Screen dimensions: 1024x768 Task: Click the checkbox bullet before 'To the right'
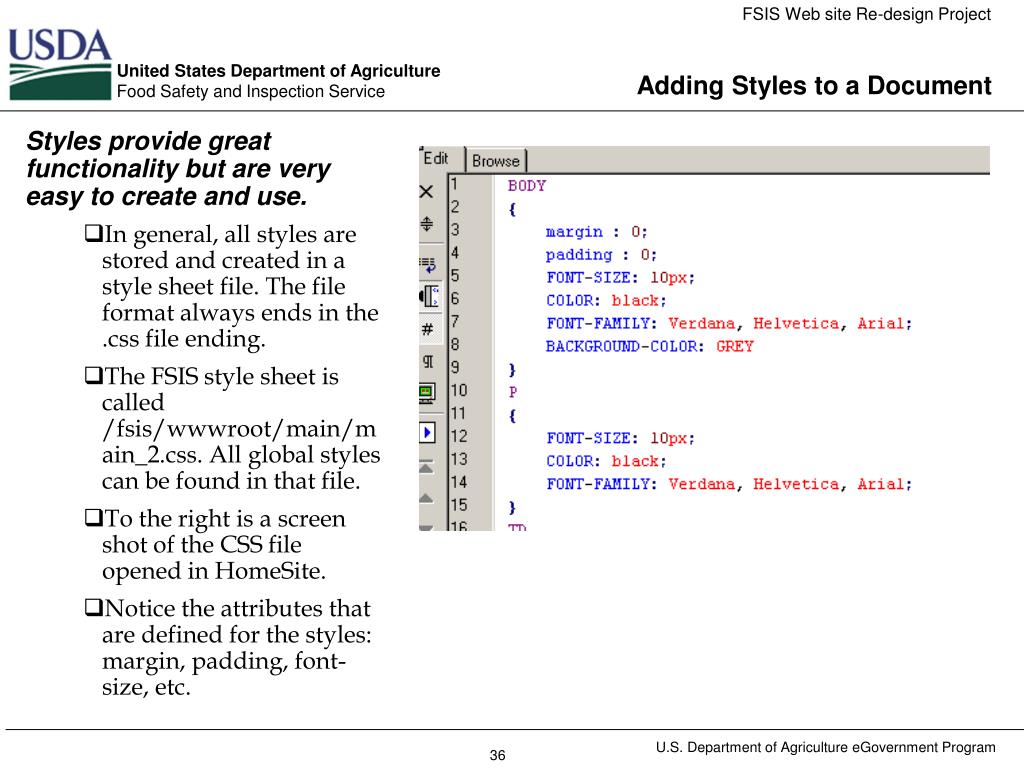[93, 517]
